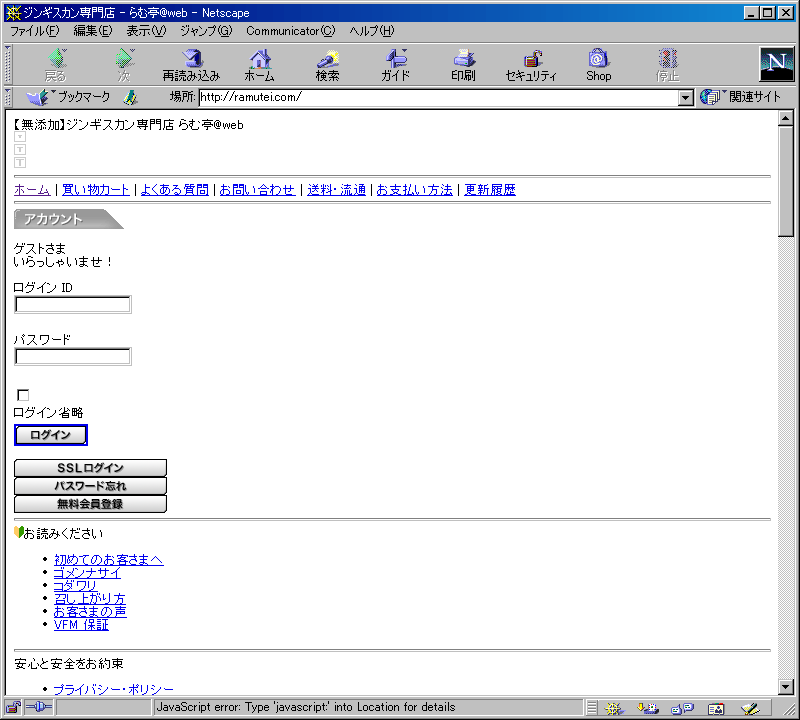Viewport: 800px width, 720px height.
Task: Click the Netscape N logo
Action: tap(777, 64)
